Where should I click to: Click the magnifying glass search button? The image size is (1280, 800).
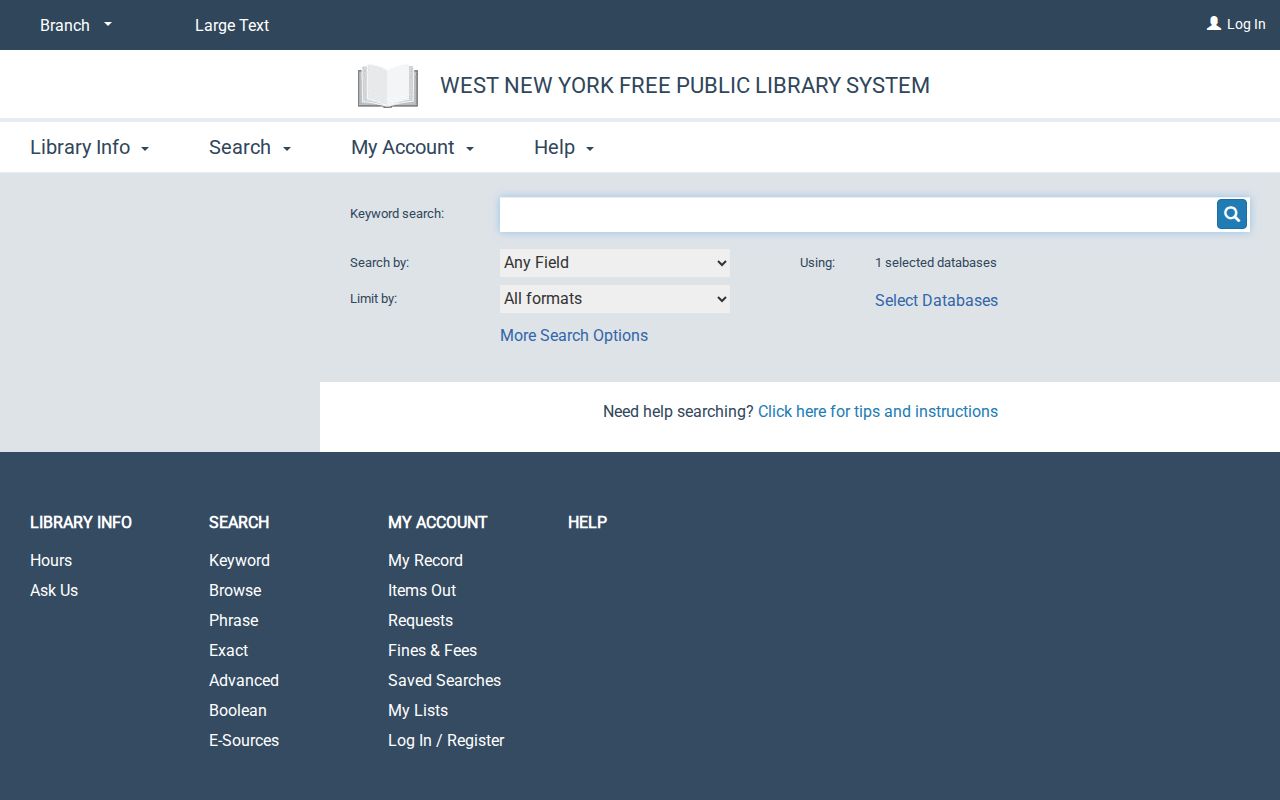[x=1232, y=214]
